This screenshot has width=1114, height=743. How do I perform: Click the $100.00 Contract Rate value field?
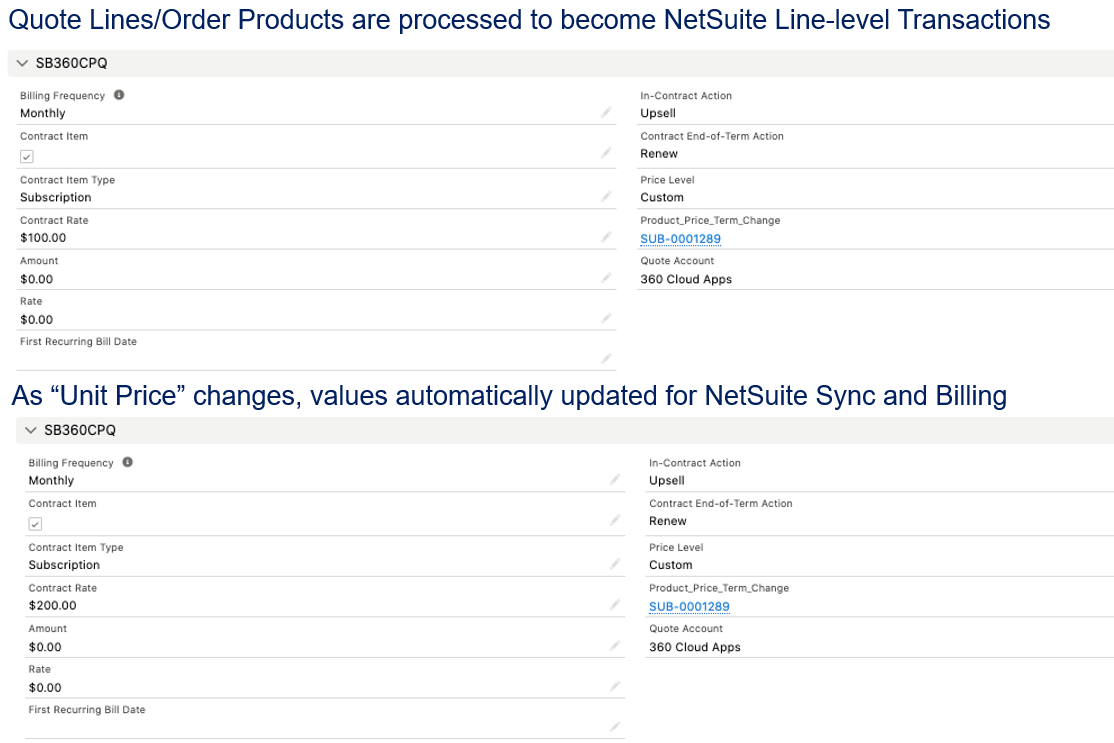coord(43,238)
